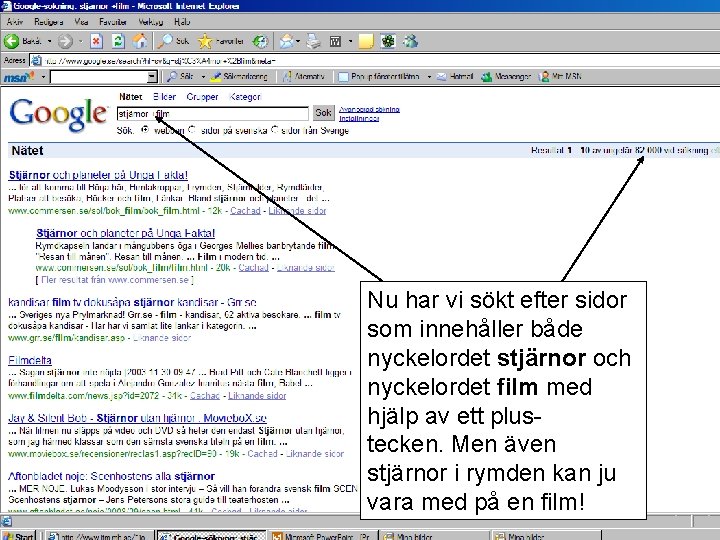720x540 pixels.
Task: Click the page icon in the address bar
Action: pyautogui.click(x=36, y=61)
